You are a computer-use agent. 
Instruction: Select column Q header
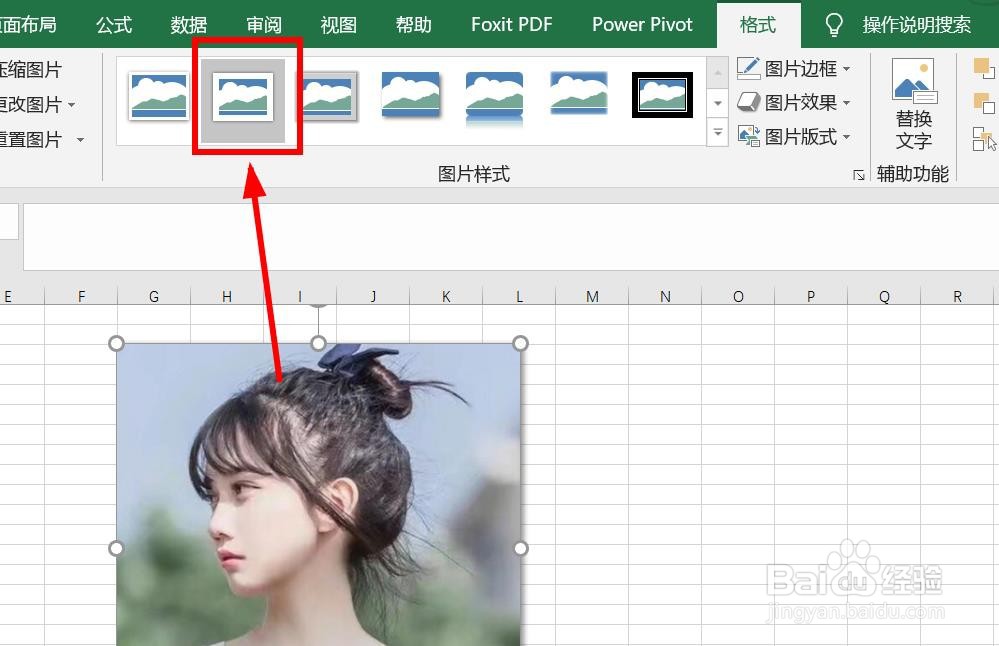[884, 296]
